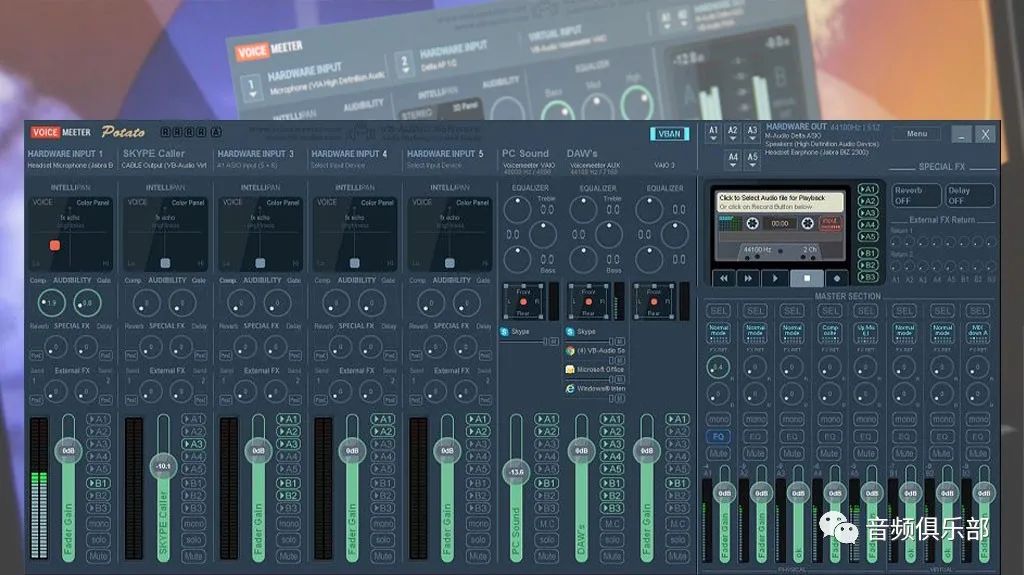Click the Windows Internet Explorer app icon
Image resolution: width=1024 pixels, height=575 pixels.
570,389
